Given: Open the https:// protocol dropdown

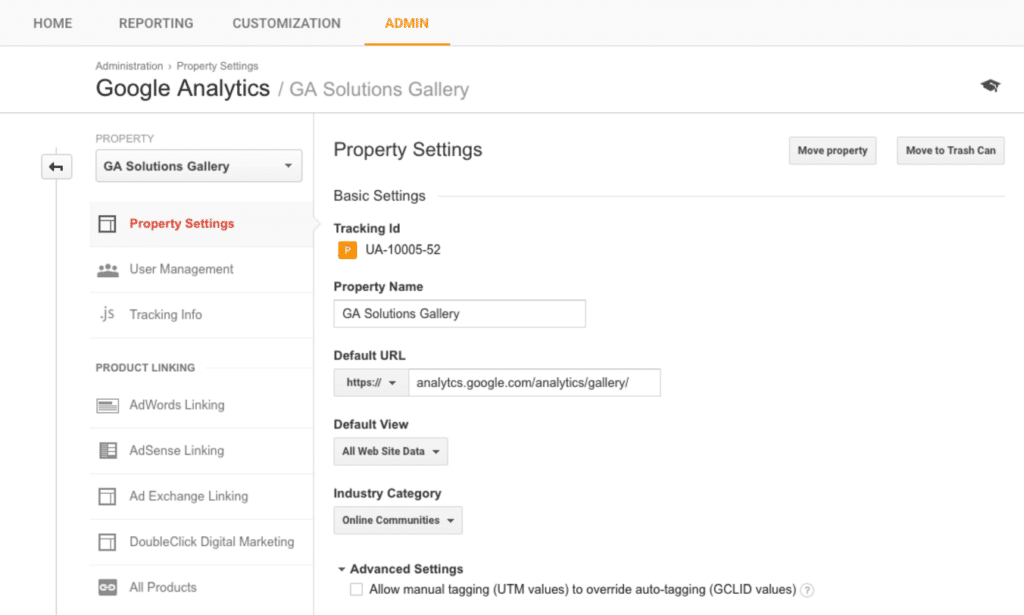Looking at the screenshot, I should click(x=371, y=383).
